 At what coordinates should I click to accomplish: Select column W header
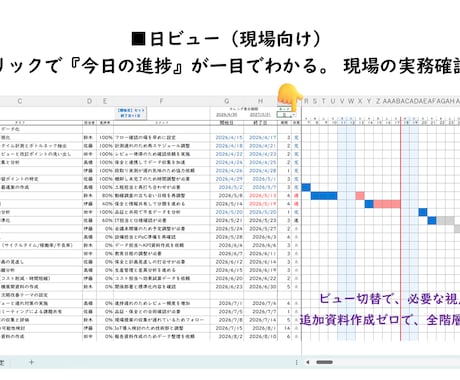point(351,101)
